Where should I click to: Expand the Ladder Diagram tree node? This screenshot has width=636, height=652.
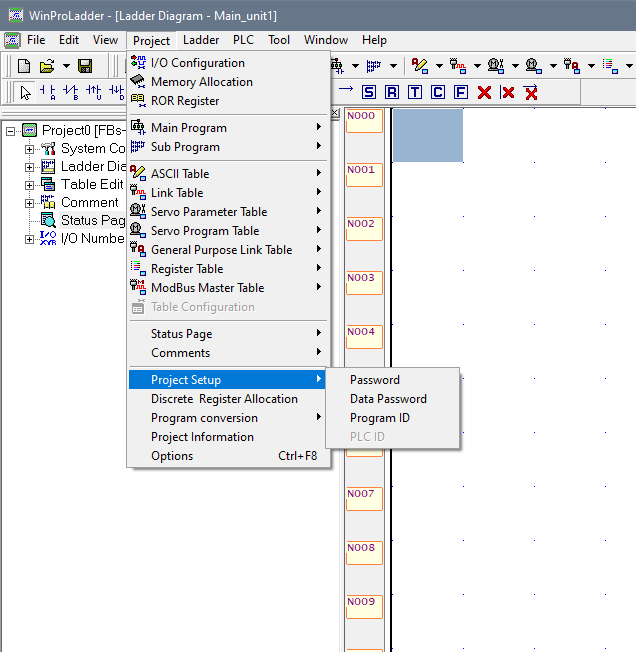29,167
